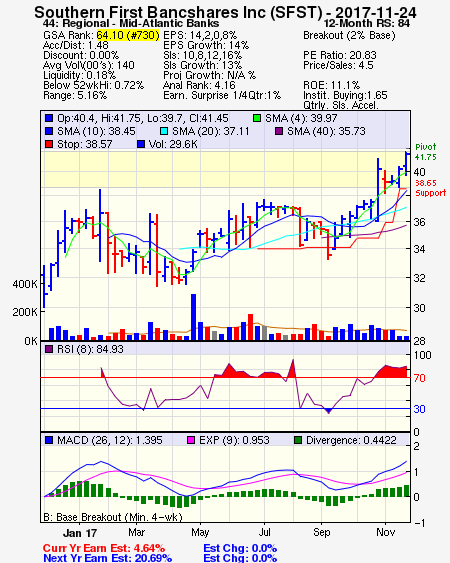Click the green Pivot 41.75 label
Screen dimensions: 450x563
(426, 152)
